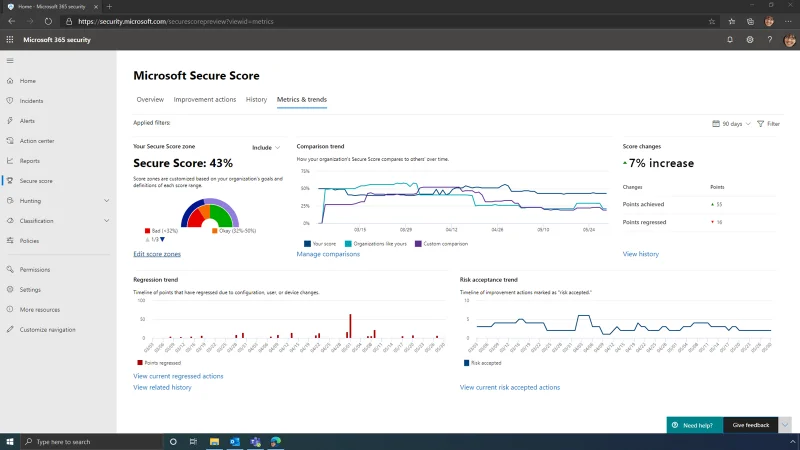Switch to the Improvement actions tab
Image resolution: width=800 pixels, height=450 pixels.
(205, 99)
